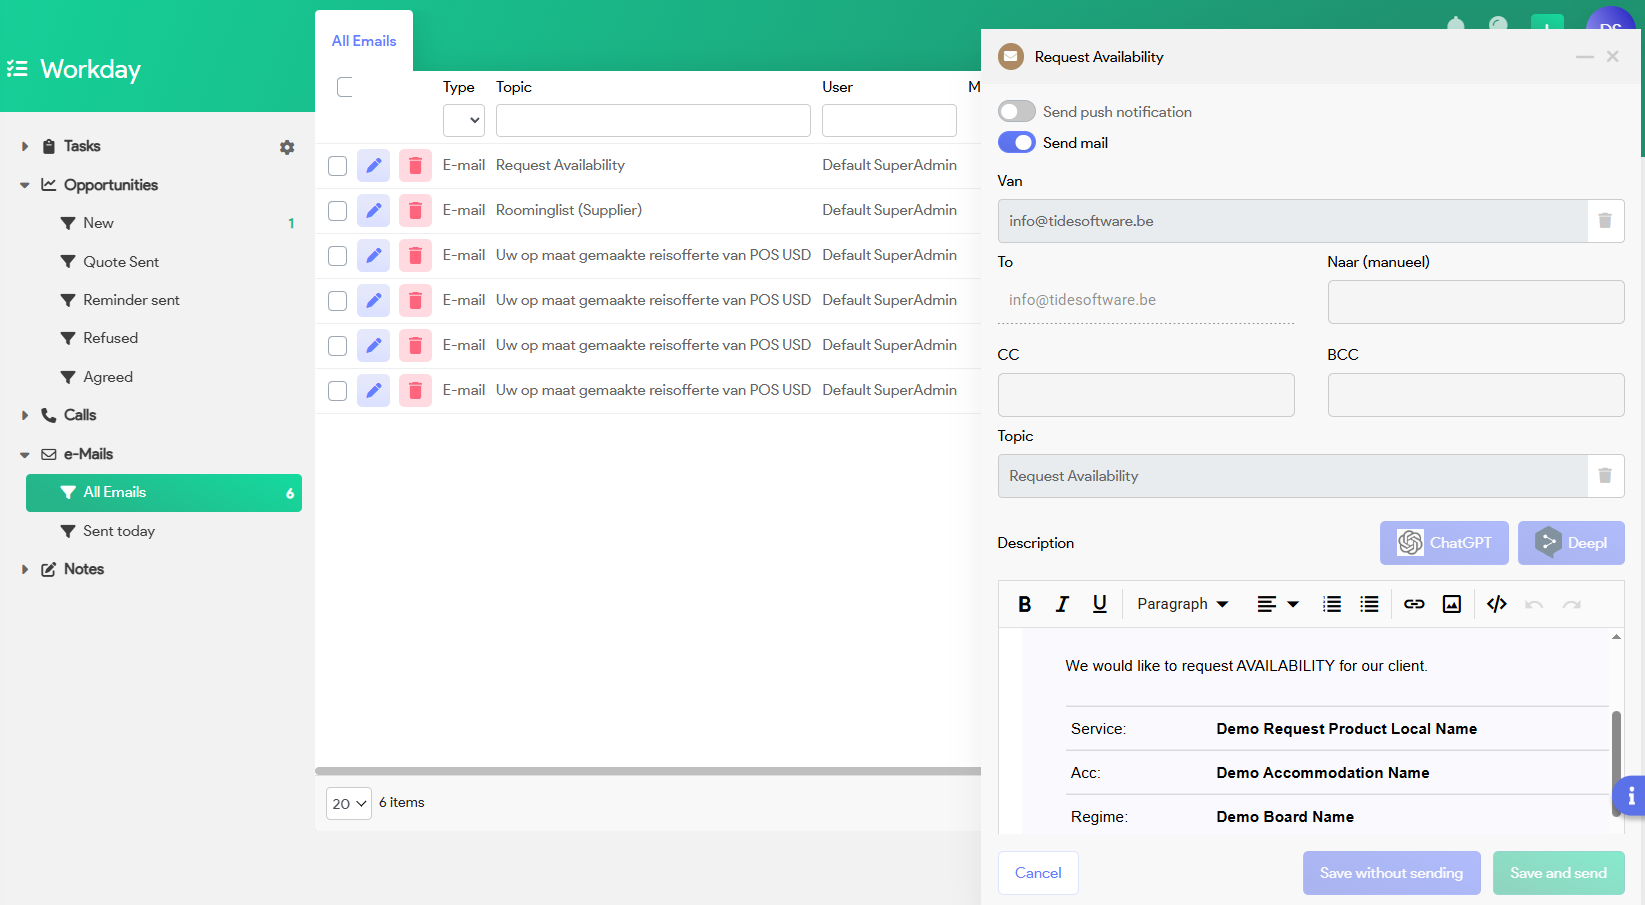This screenshot has width=1645, height=905.
Task: Click the CC input field
Action: (x=1146, y=395)
